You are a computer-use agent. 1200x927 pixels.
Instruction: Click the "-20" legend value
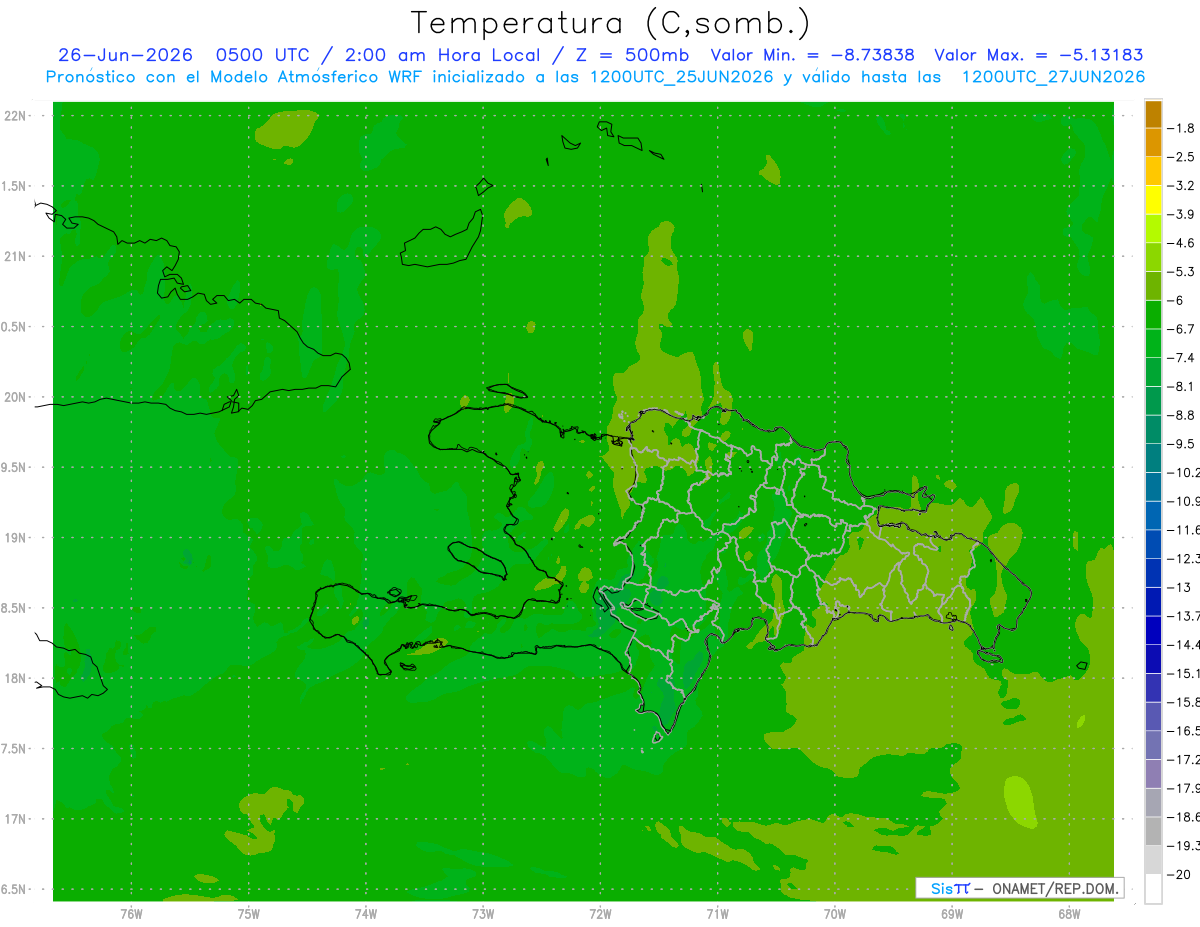point(1180,874)
